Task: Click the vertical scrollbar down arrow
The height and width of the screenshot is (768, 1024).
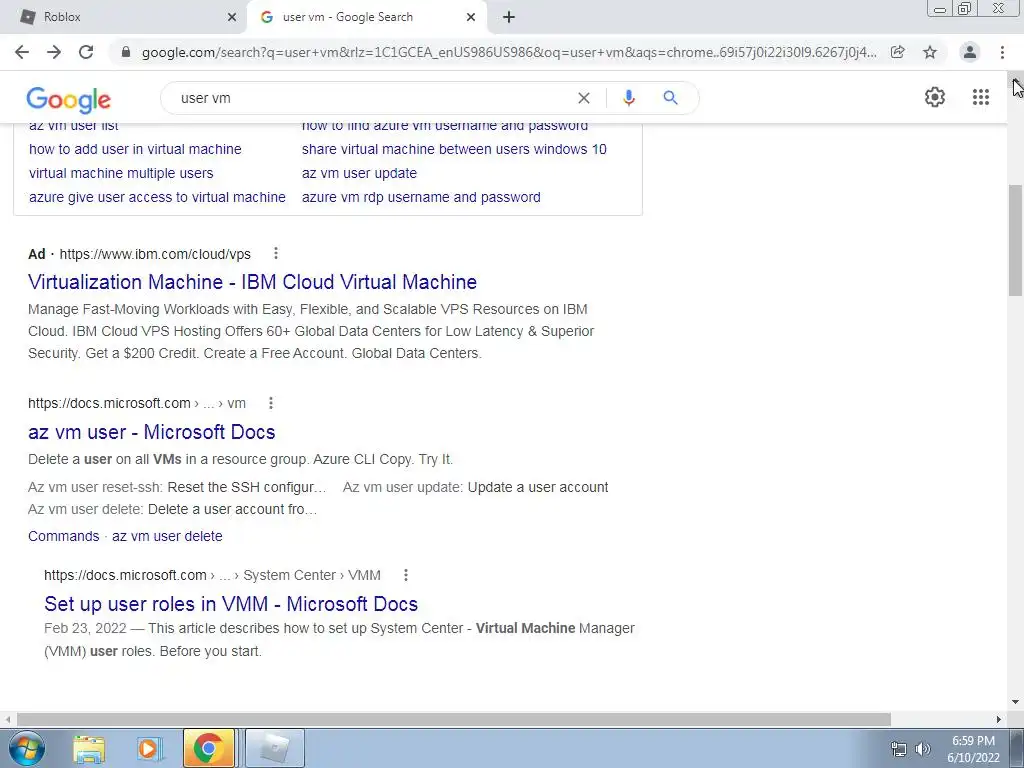Action: click(1016, 702)
